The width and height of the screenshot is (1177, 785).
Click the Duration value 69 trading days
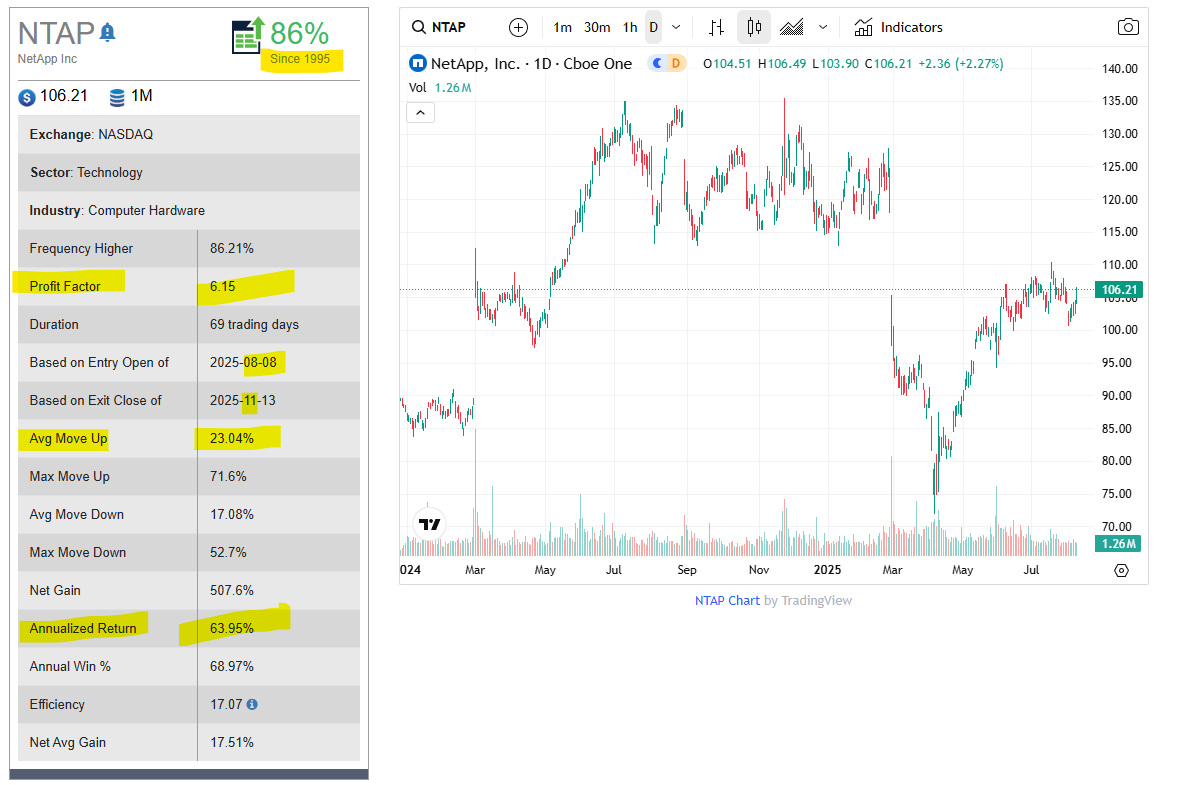pyautogui.click(x=254, y=325)
